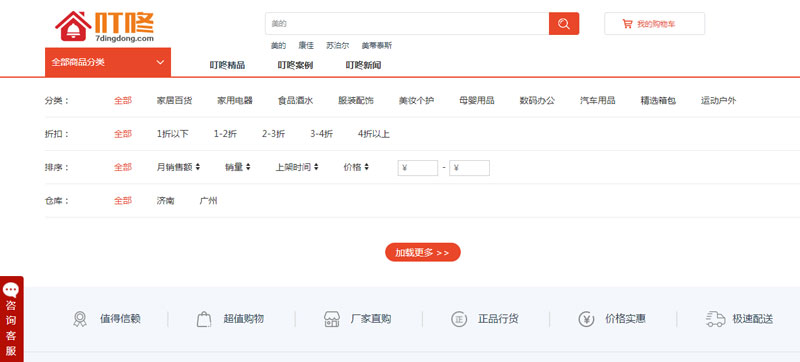The height and width of the screenshot is (362, 800).
Task: Choose the 济南 warehouse
Action: pyautogui.click(x=165, y=201)
